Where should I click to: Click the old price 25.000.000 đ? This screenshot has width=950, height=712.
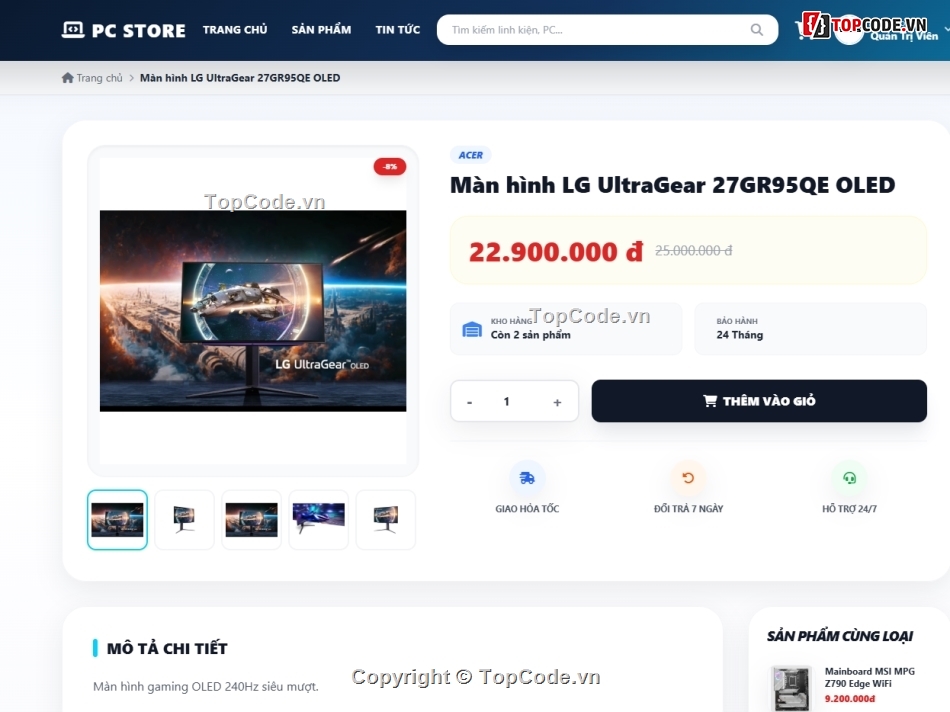[694, 251]
